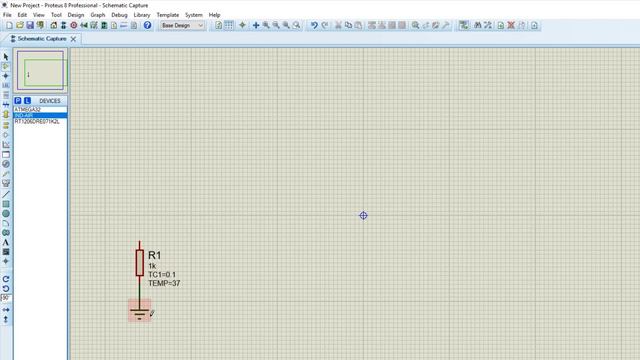This screenshot has width=640, height=360.
Task: Open the Help menu
Action: point(214,15)
